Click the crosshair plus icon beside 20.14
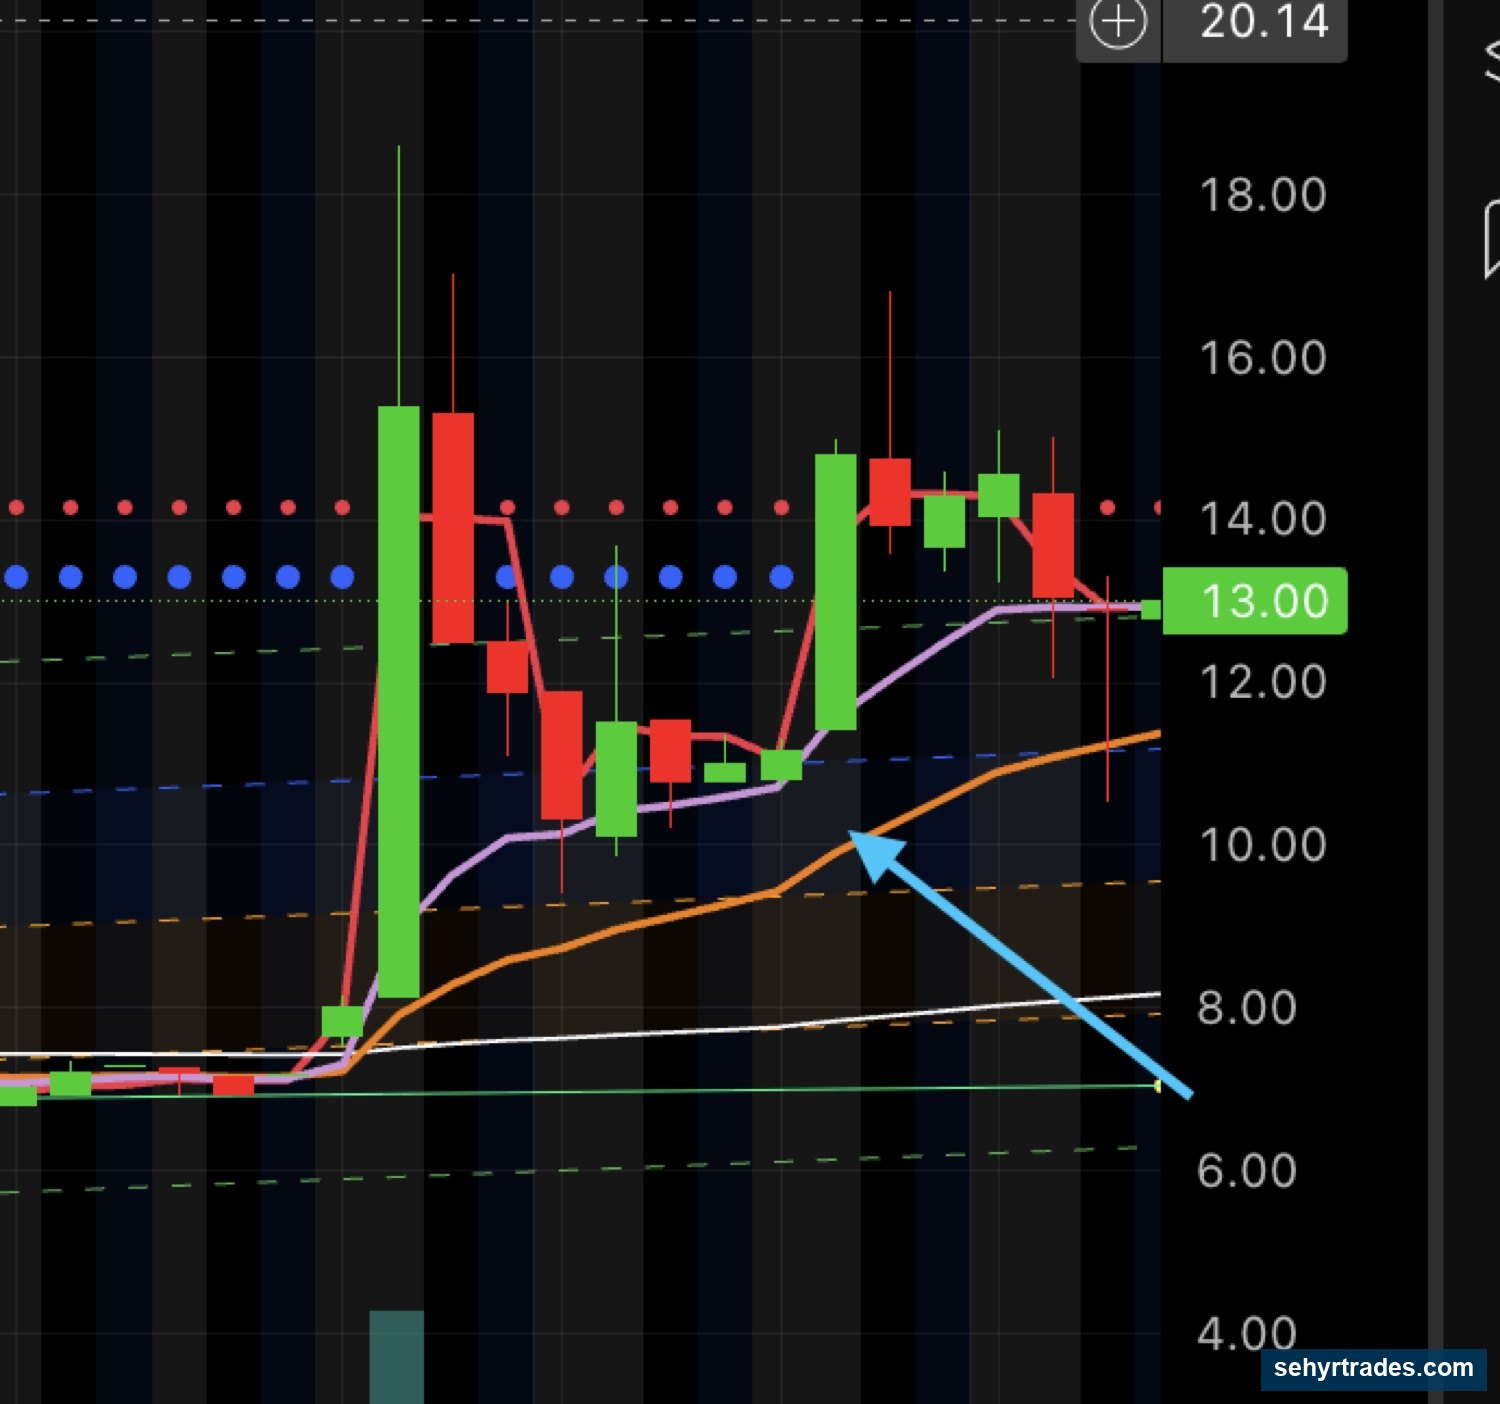1500x1404 pixels. (x=1118, y=23)
